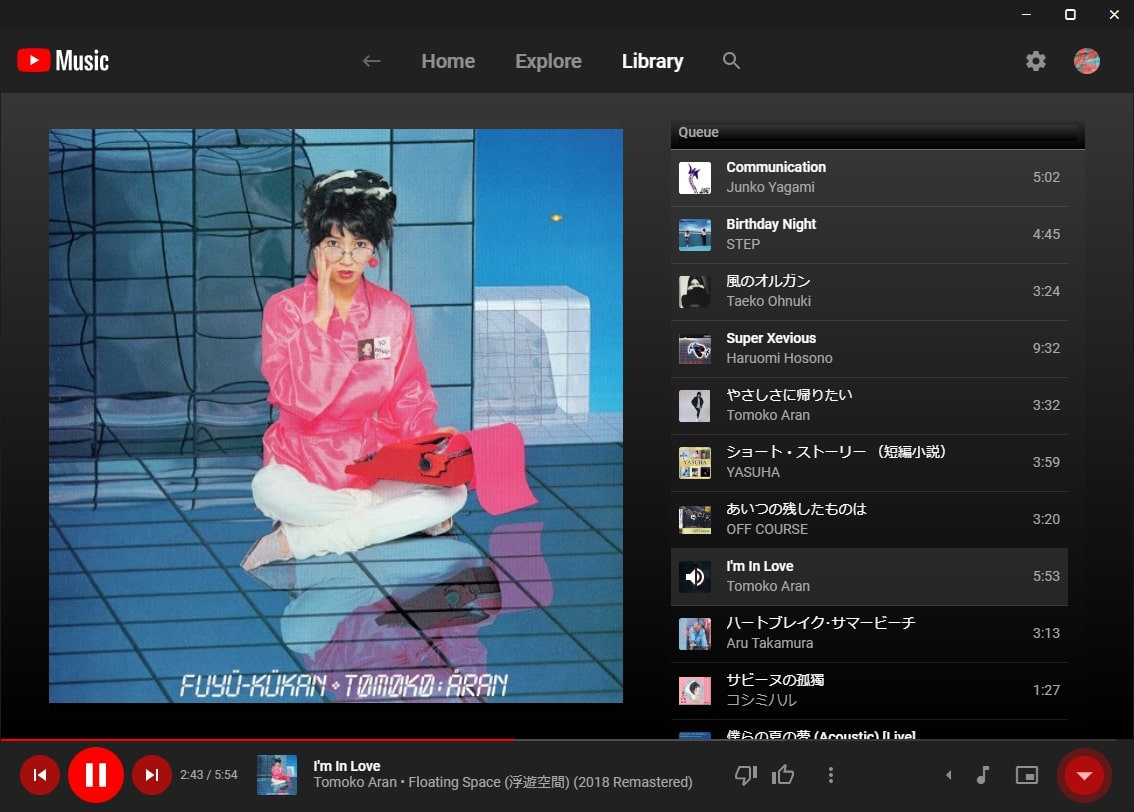Open the three-dot song options menu
This screenshot has width=1134, height=812.
click(830, 775)
